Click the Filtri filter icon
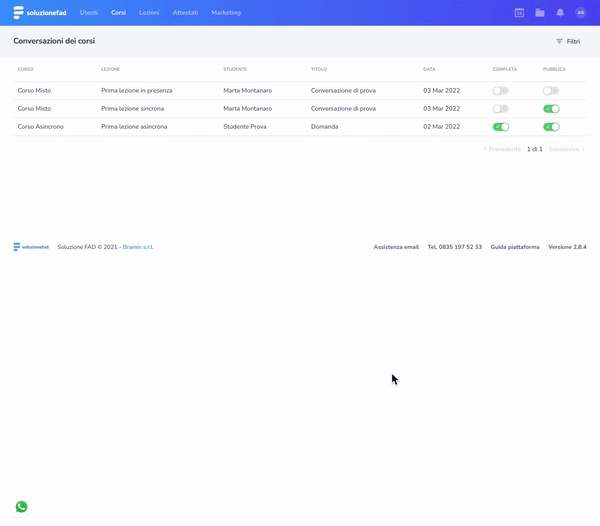This screenshot has height=526, width=600. point(560,42)
